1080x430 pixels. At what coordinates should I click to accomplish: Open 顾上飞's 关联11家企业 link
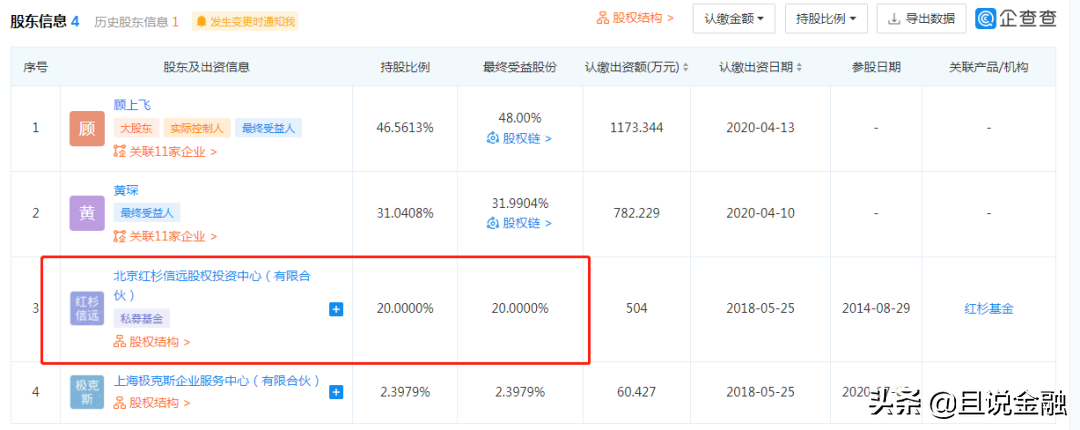(165, 152)
